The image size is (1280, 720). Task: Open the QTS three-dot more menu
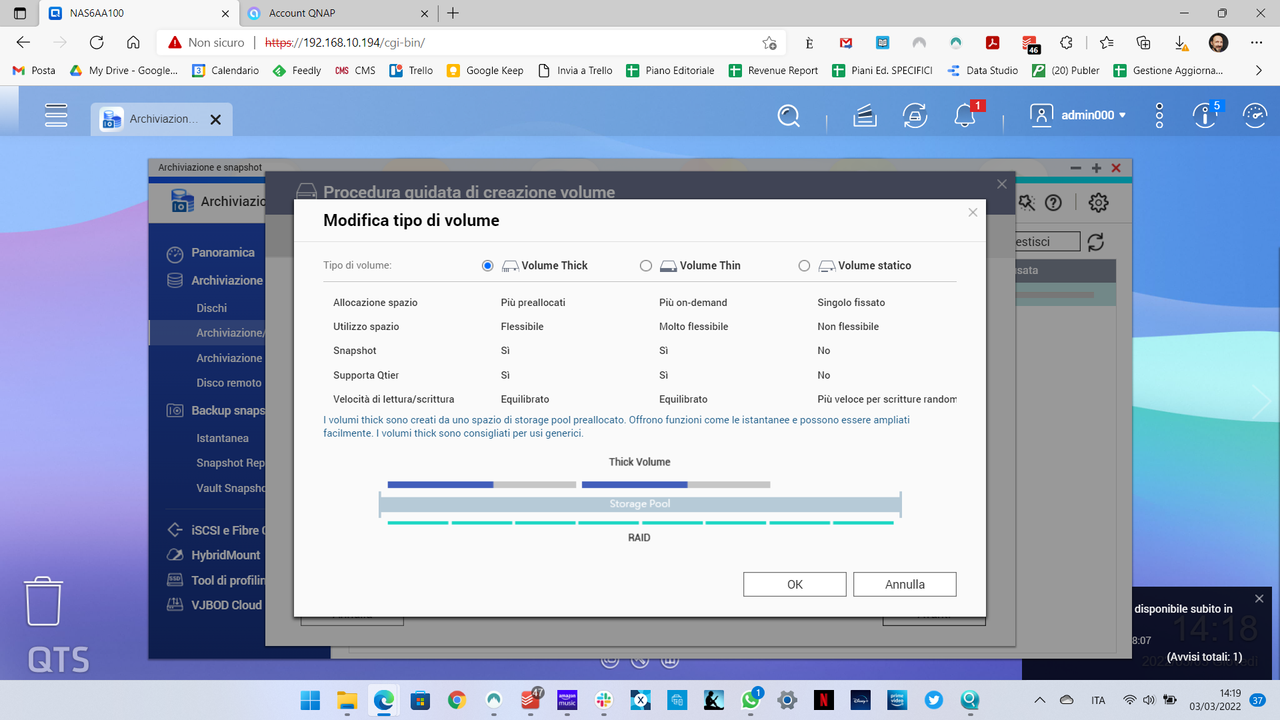click(x=1159, y=116)
